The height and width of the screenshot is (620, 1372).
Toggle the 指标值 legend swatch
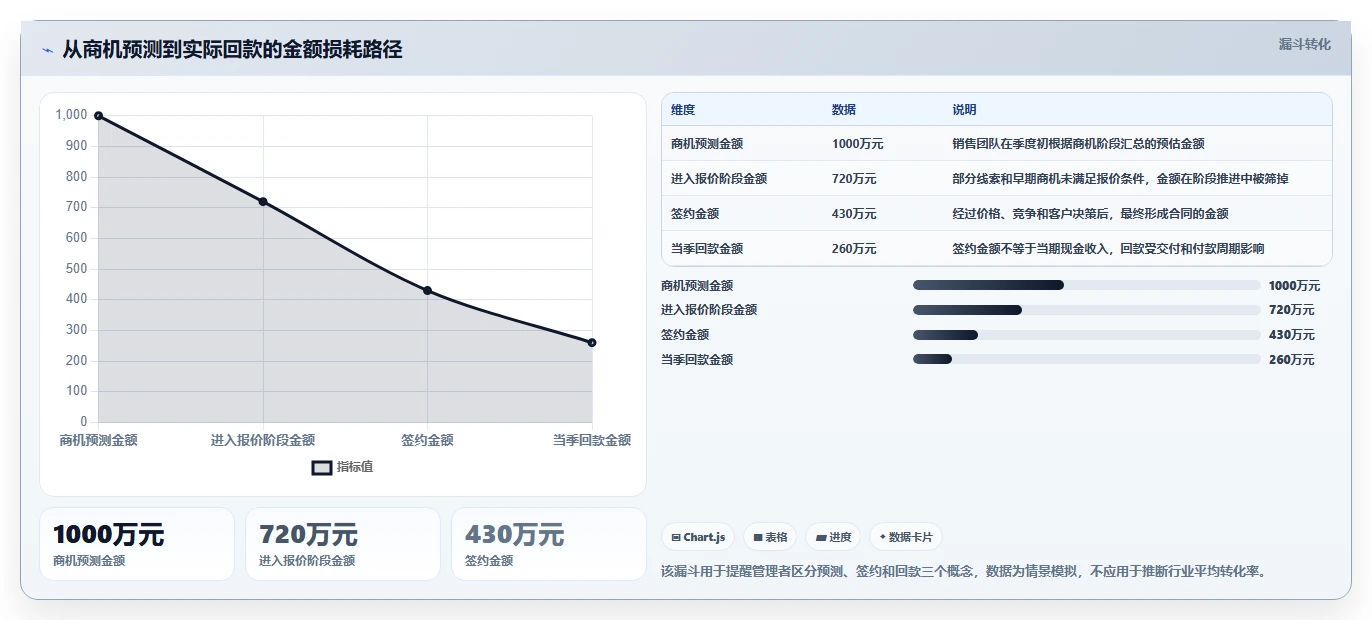[322, 467]
